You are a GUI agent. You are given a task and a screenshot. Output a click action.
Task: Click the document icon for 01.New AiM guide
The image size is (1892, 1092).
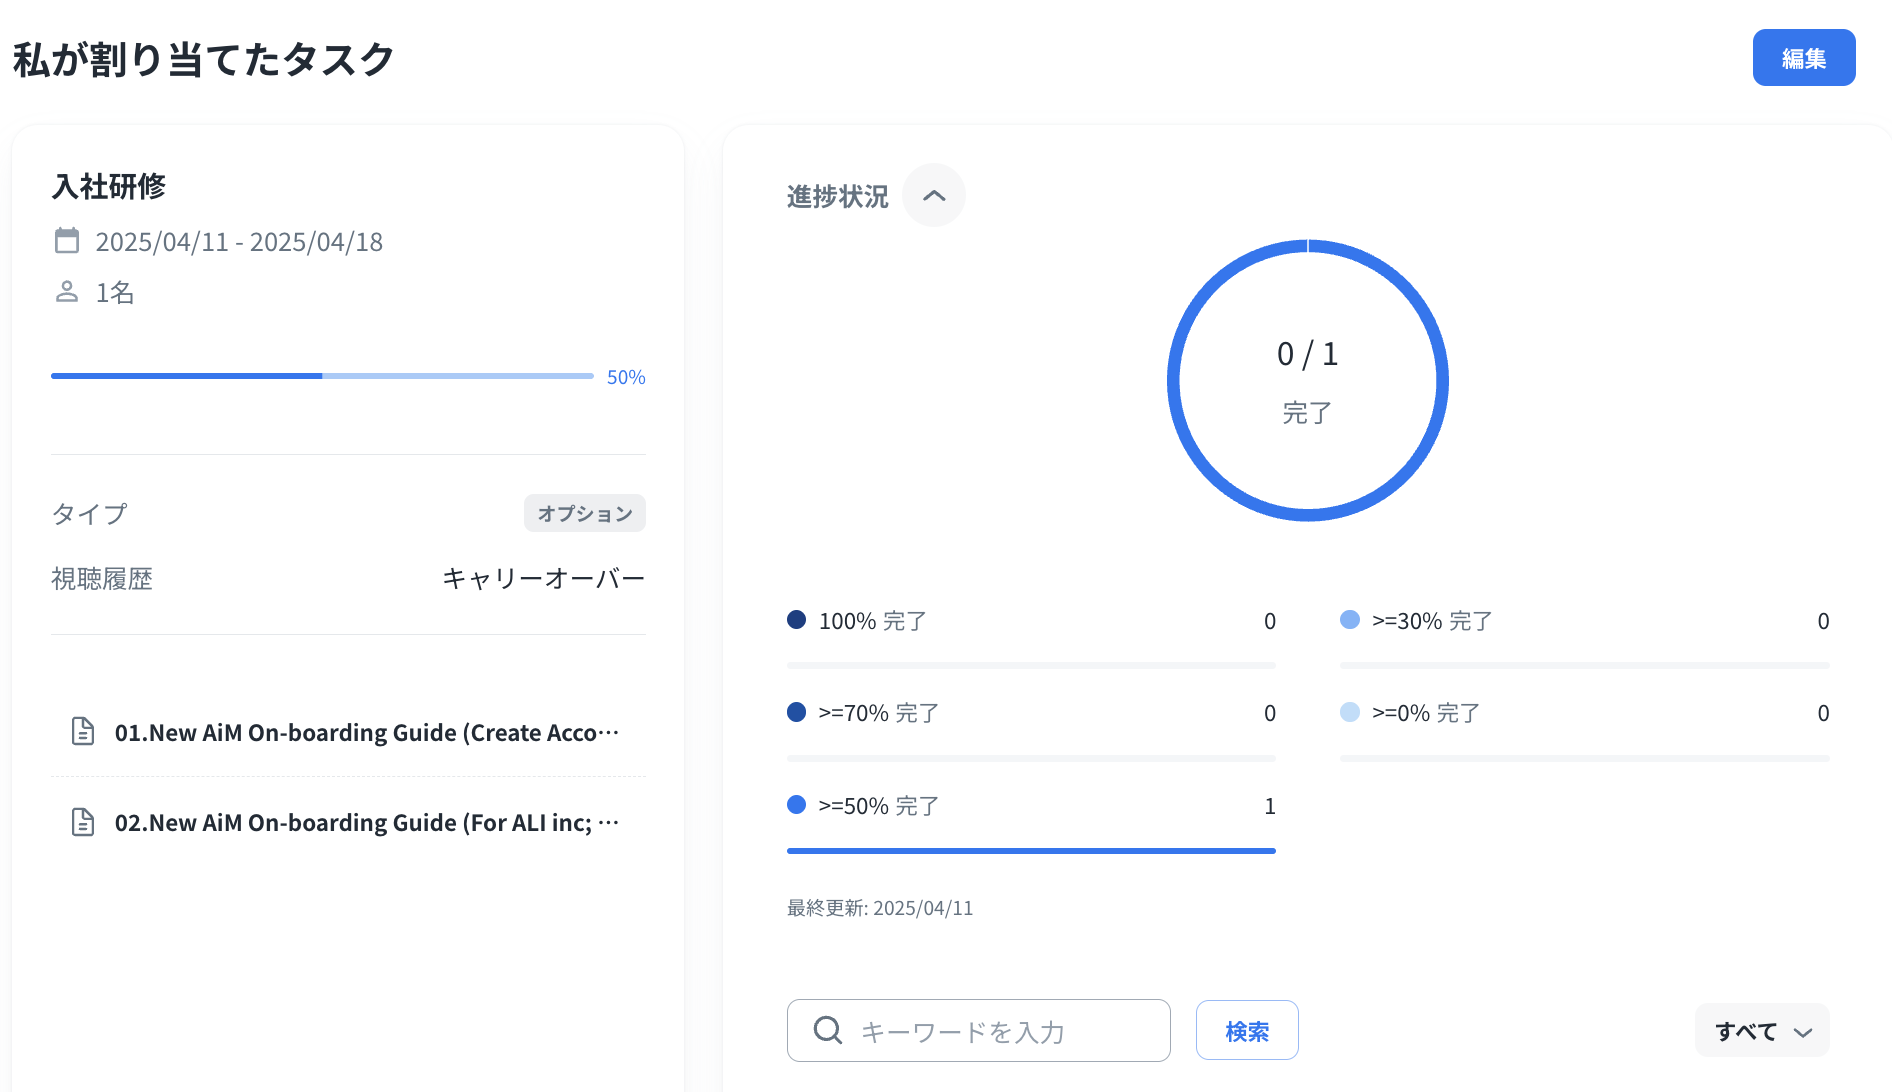coord(83,732)
